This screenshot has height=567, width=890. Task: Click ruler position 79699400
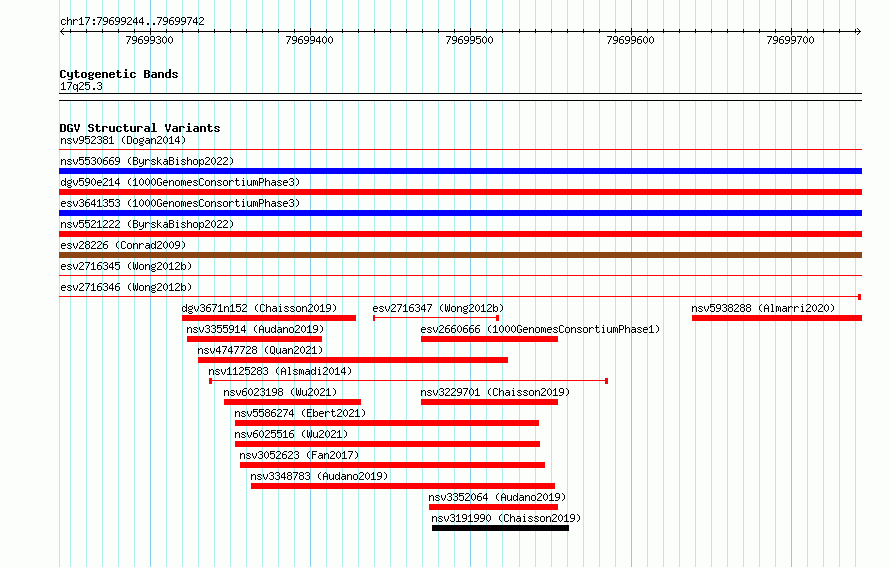click(309, 40)
